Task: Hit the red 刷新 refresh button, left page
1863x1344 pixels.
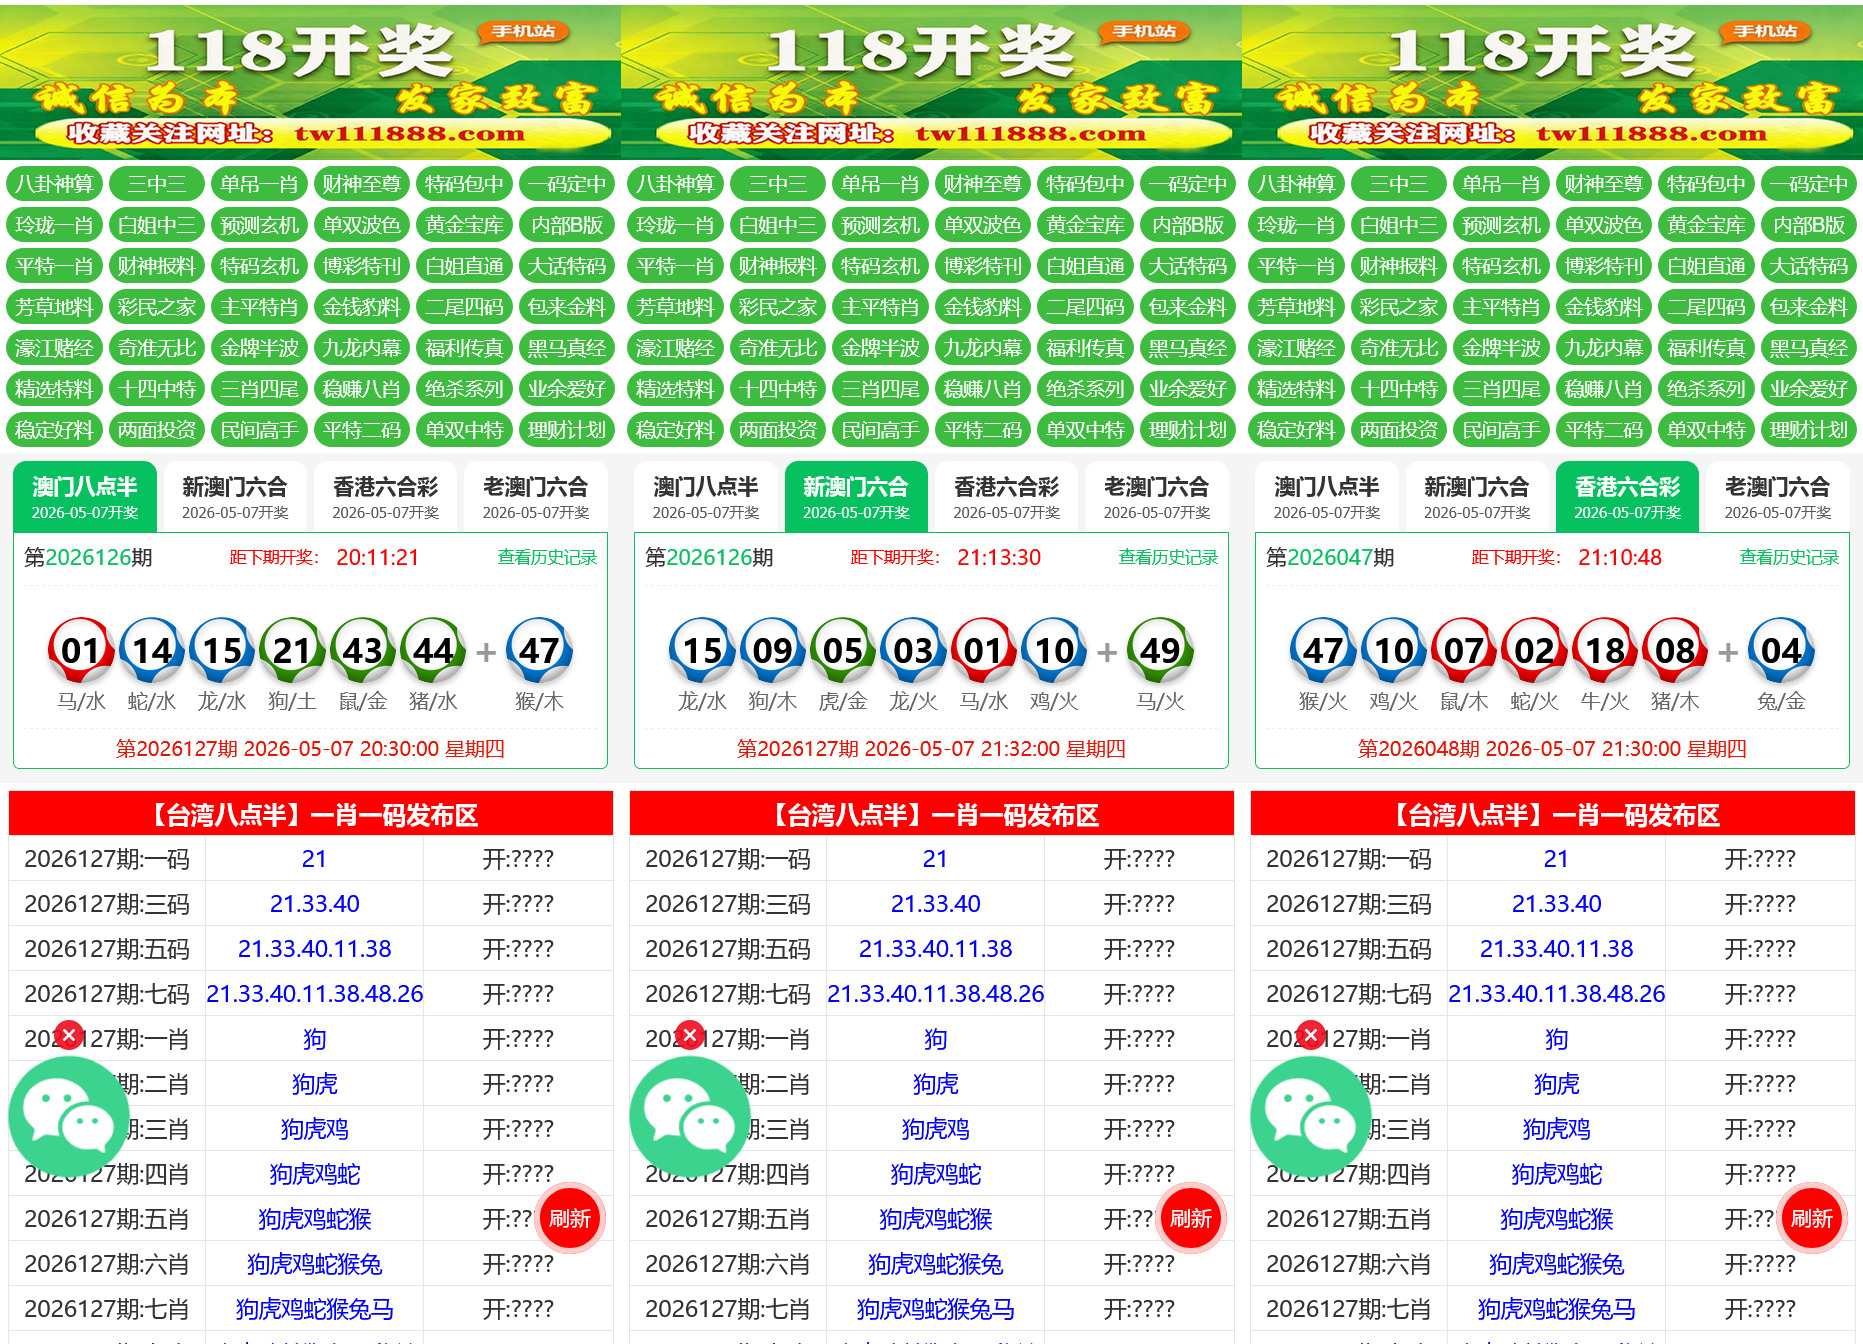Action: tap(570, 1218)
